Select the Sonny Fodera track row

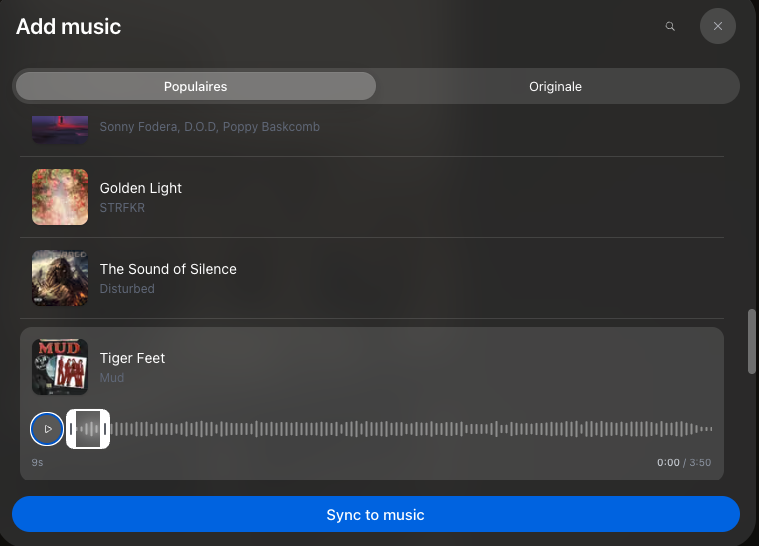point(372,127)
